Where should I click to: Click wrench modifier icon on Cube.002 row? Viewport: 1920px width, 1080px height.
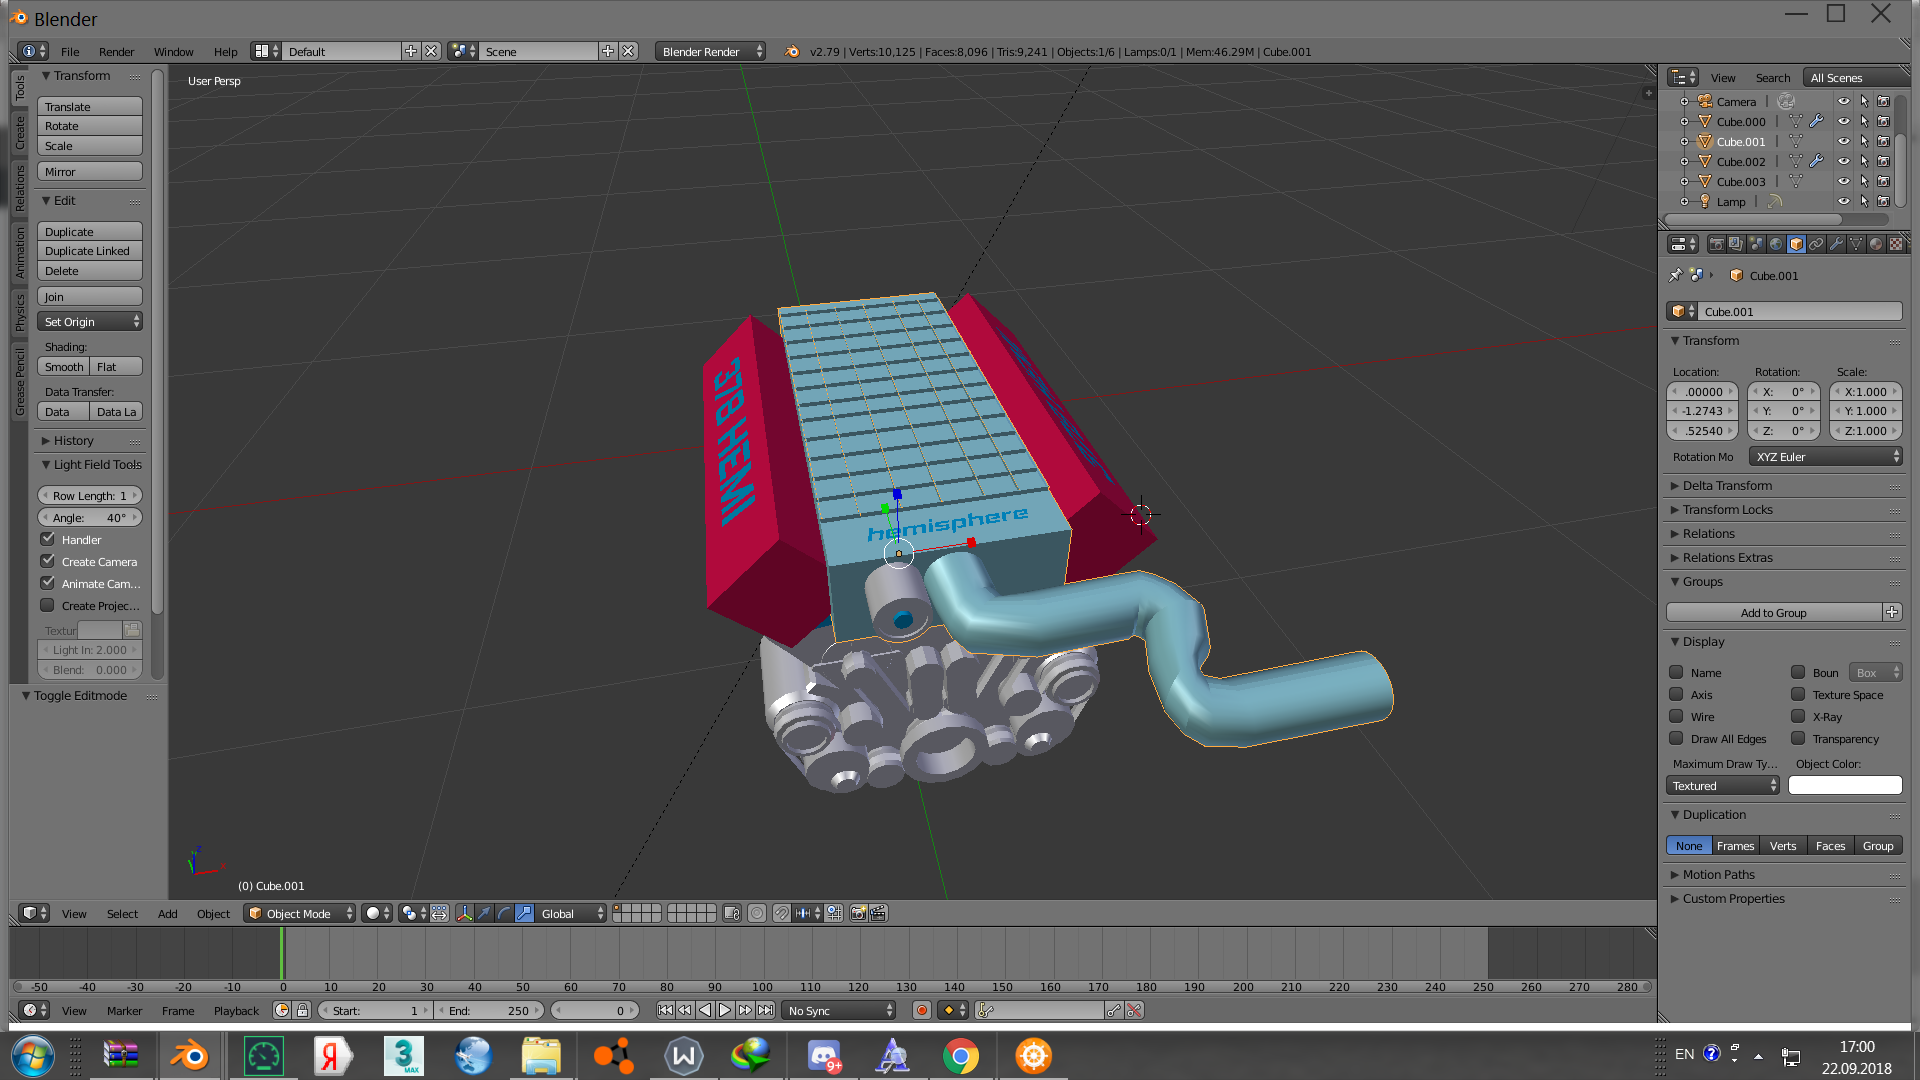click(1817, 162)
